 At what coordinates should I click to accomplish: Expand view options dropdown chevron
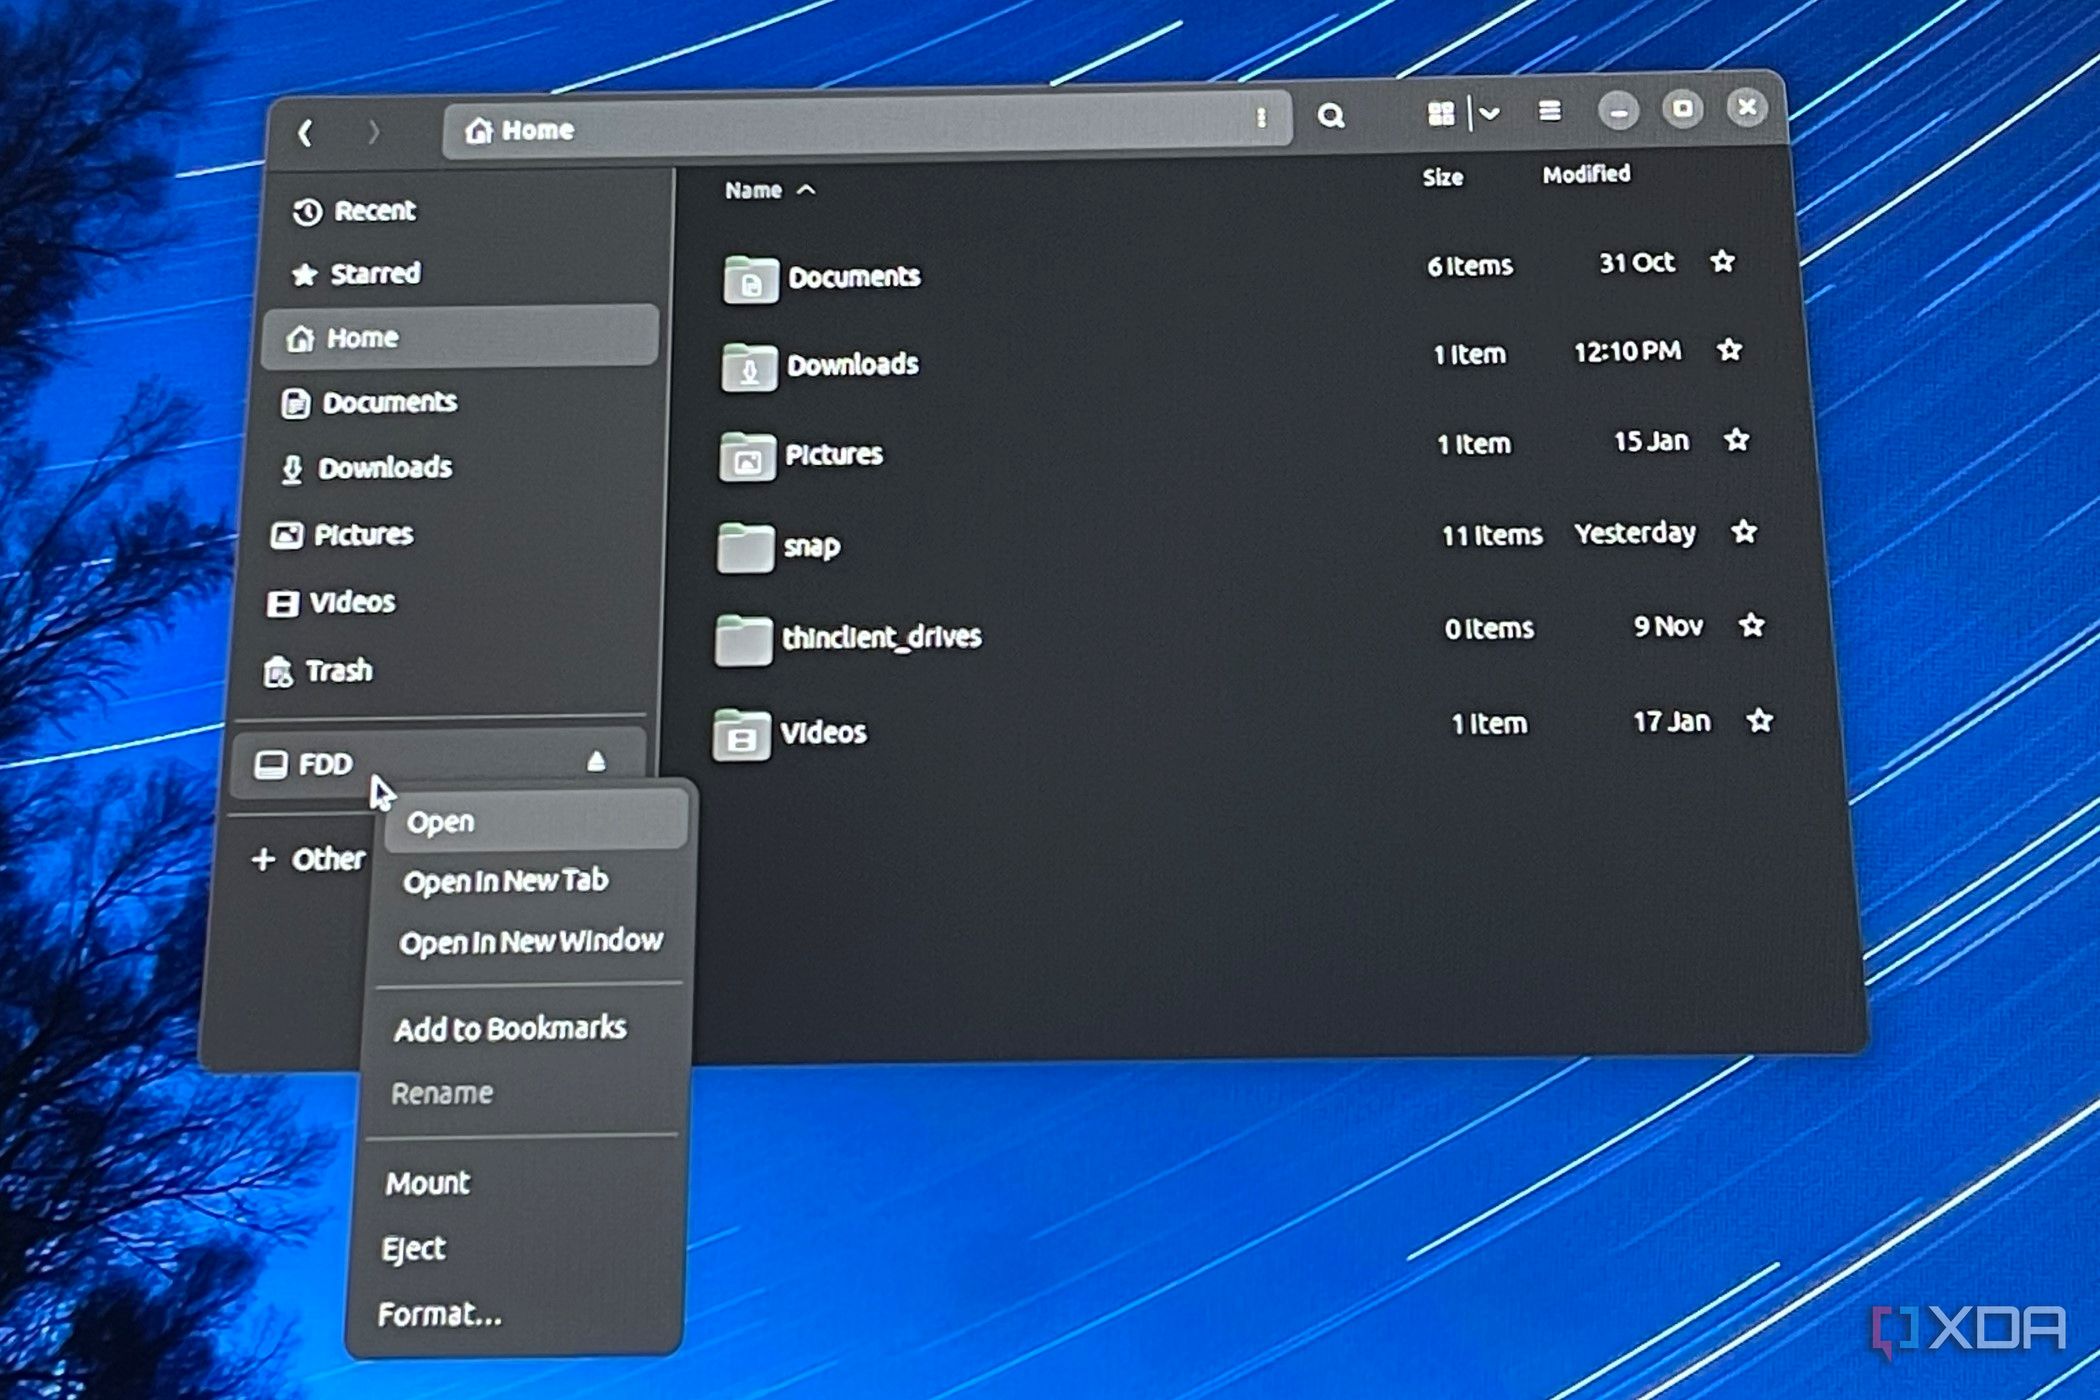1490,113
